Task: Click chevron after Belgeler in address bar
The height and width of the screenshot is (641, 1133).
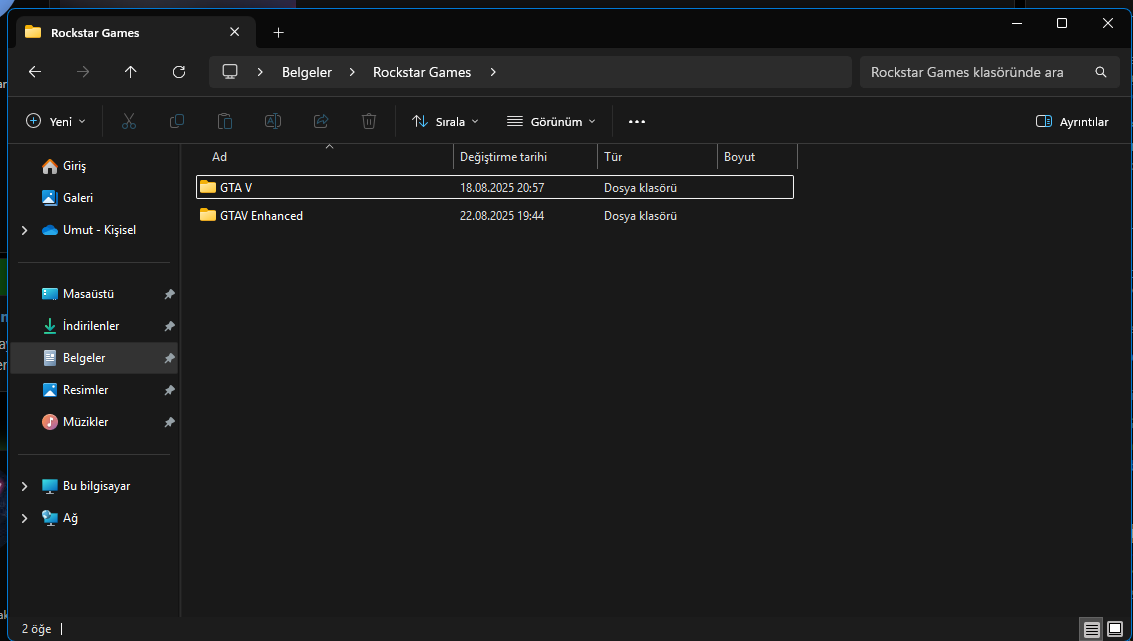Action: [x=352, y=72]
